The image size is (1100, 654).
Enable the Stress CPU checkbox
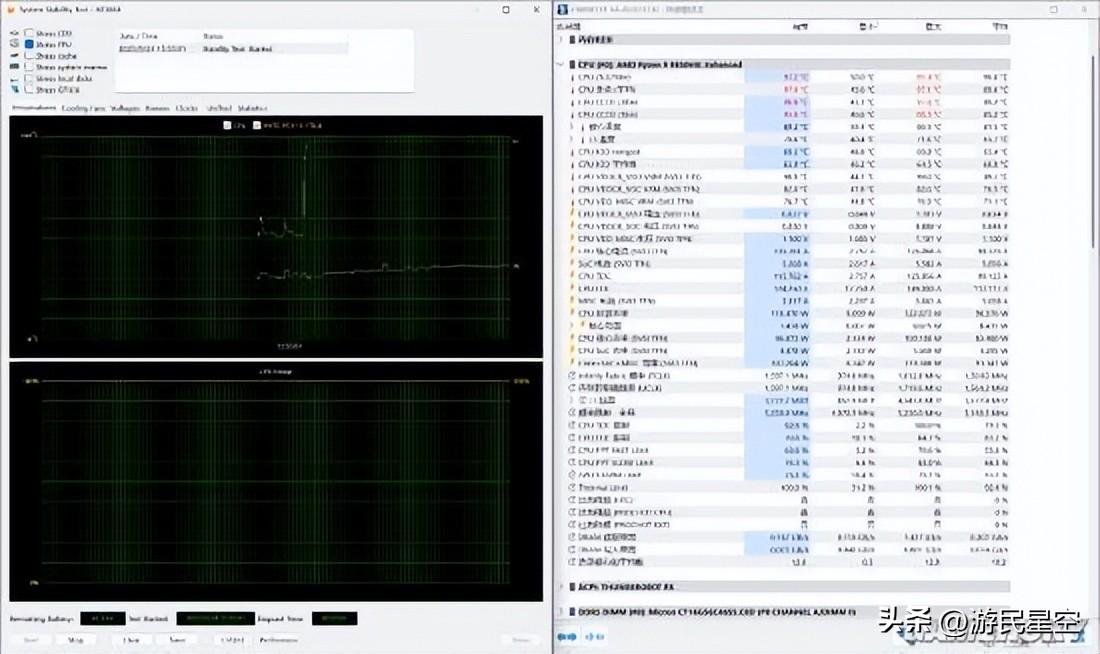point(28,34)
